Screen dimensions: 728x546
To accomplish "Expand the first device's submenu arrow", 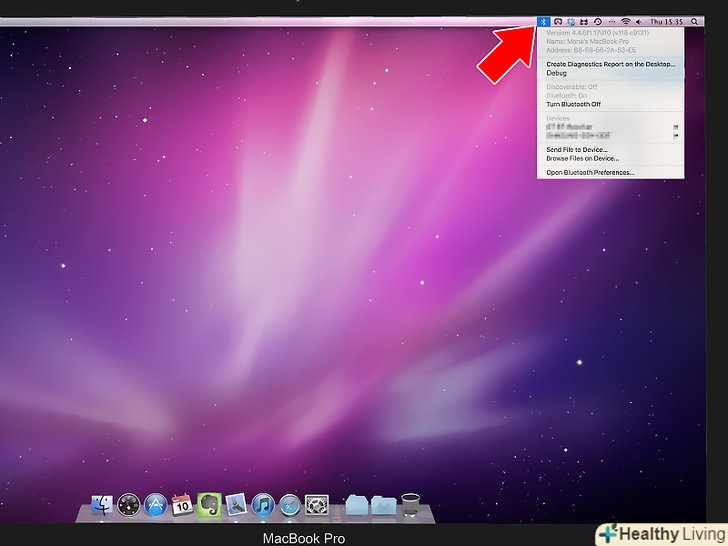I will [x=676, y=127].
